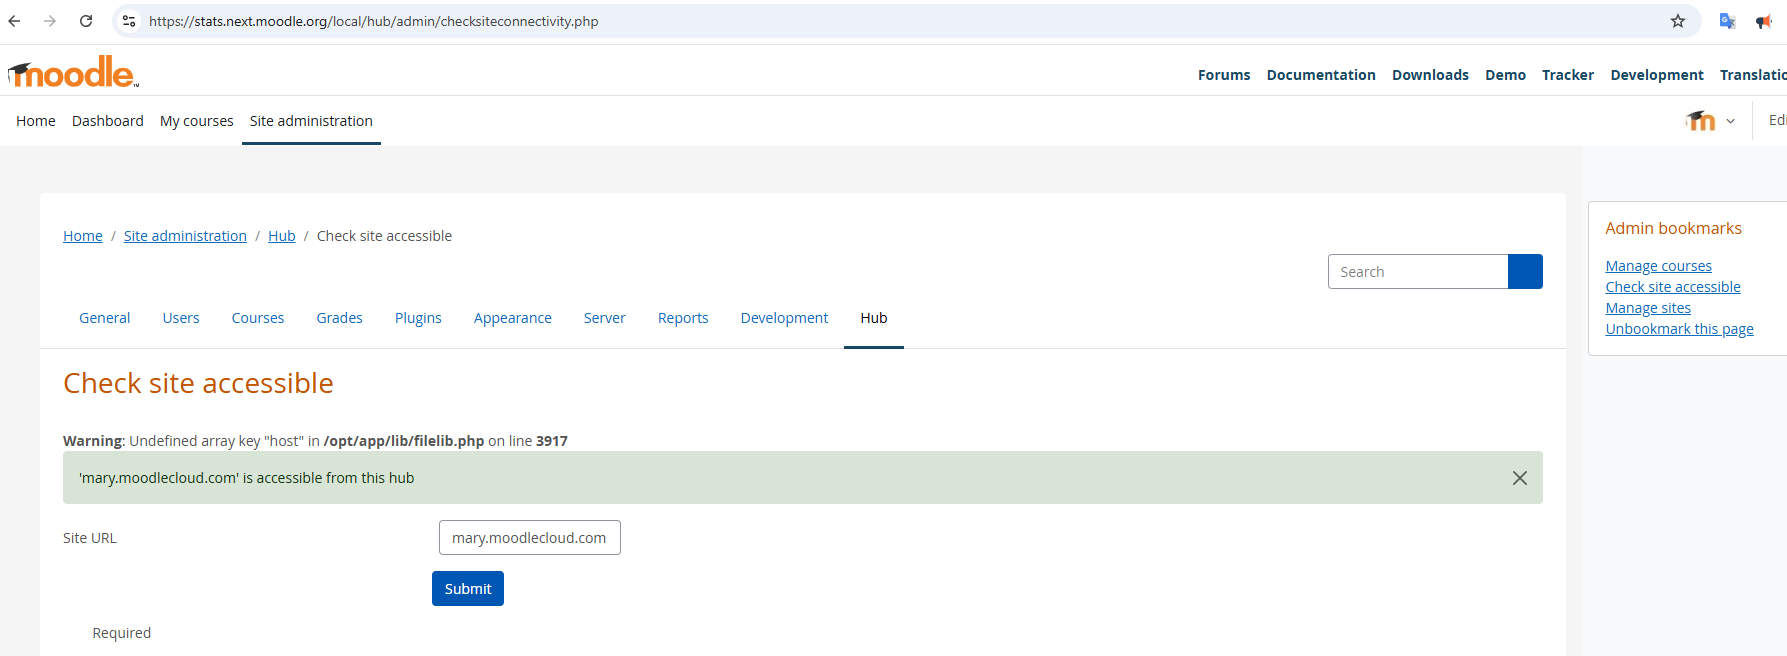Submit the site URL form

pyautogui.click(x=468, y=589)
